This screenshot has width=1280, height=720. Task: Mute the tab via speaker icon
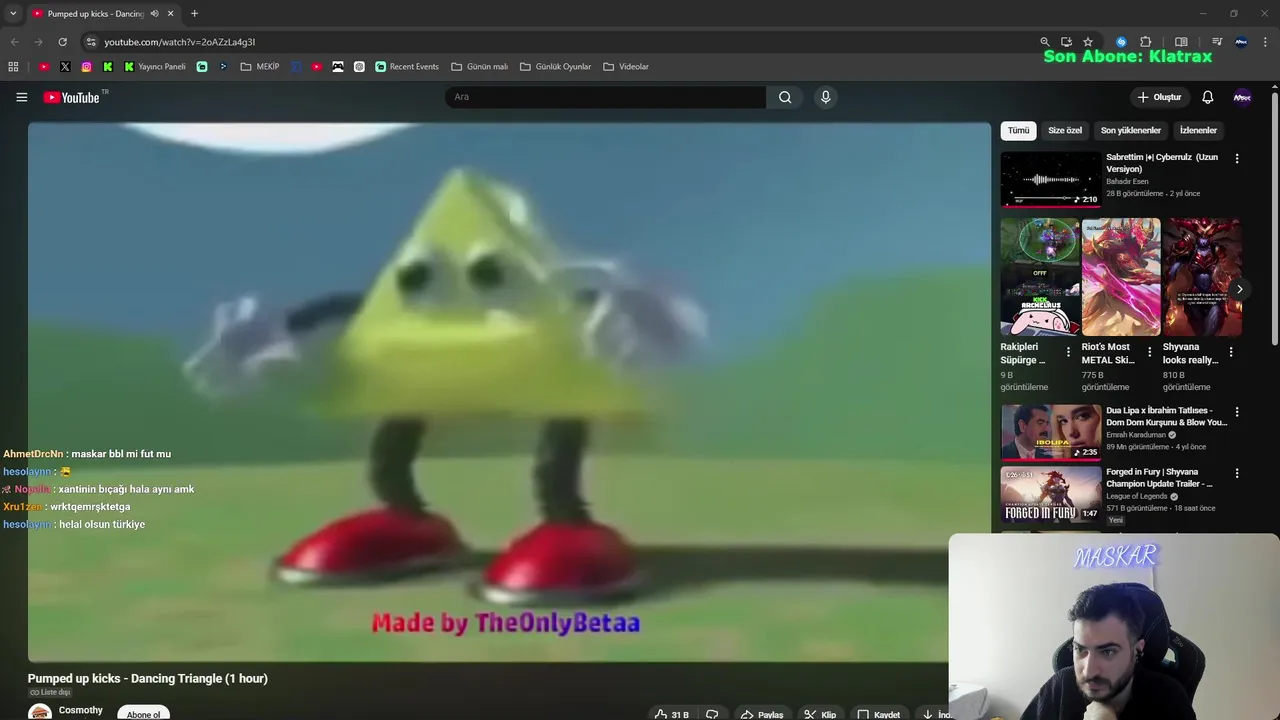pos(154,14)
